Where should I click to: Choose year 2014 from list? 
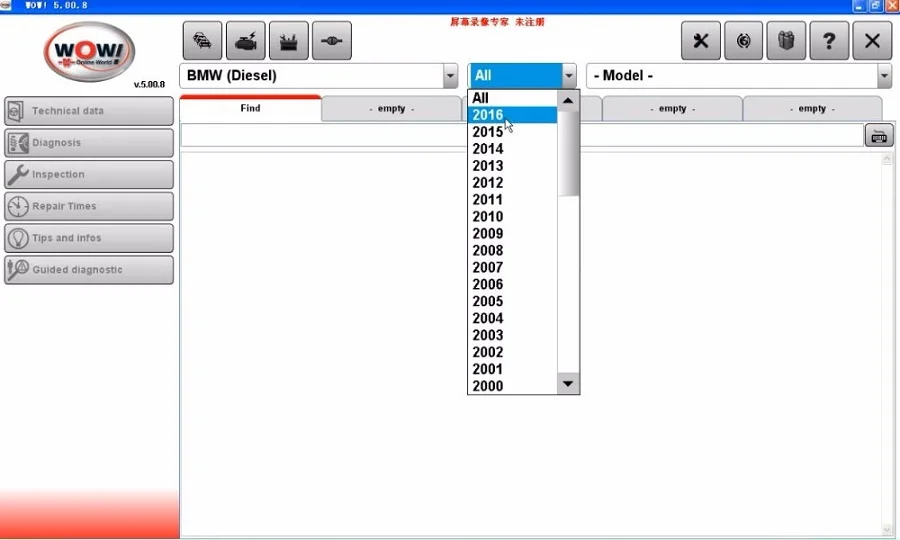click(x=513, y=149)
